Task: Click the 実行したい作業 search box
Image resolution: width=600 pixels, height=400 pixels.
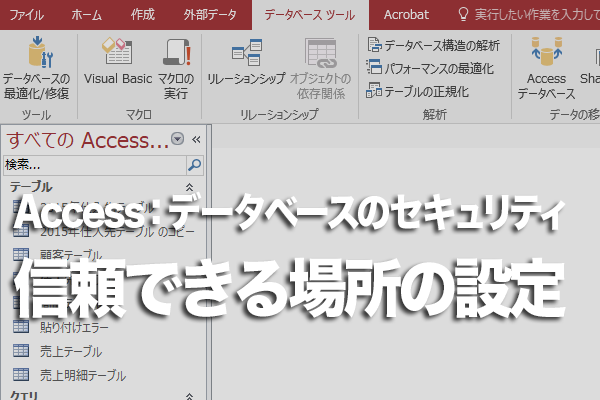Action: pos(537,15)
